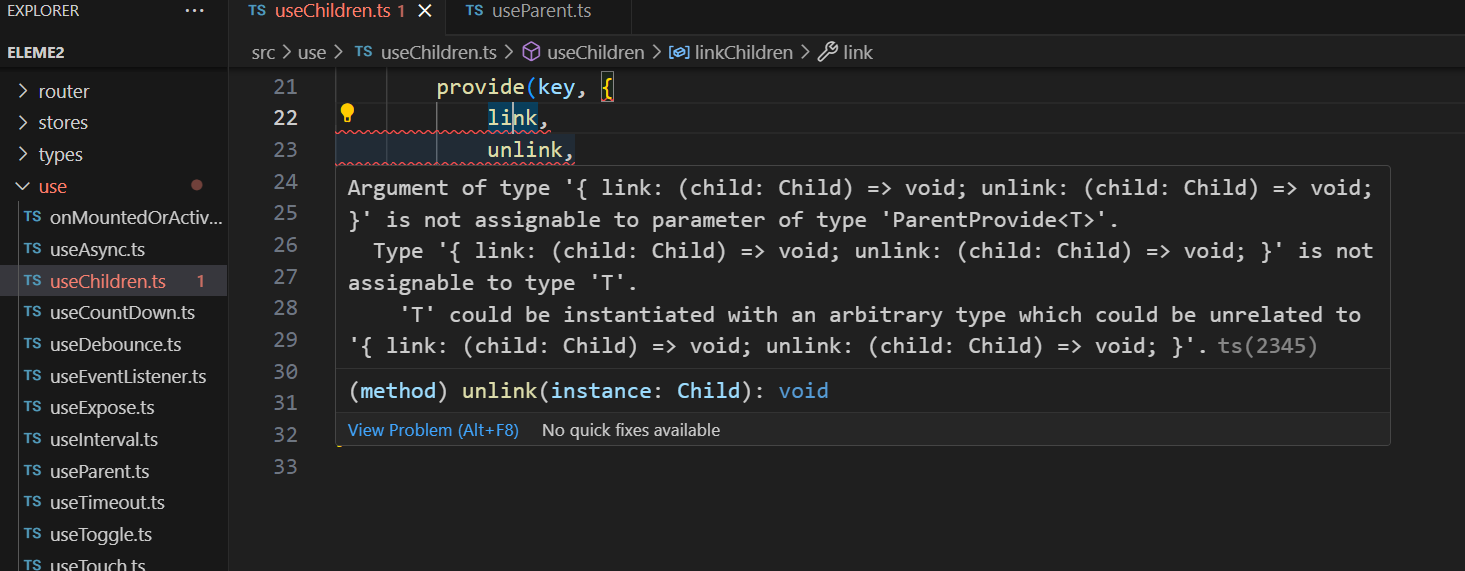Close the useChildren.ts editor tab
1465x571 pixels.
(425, 11)
